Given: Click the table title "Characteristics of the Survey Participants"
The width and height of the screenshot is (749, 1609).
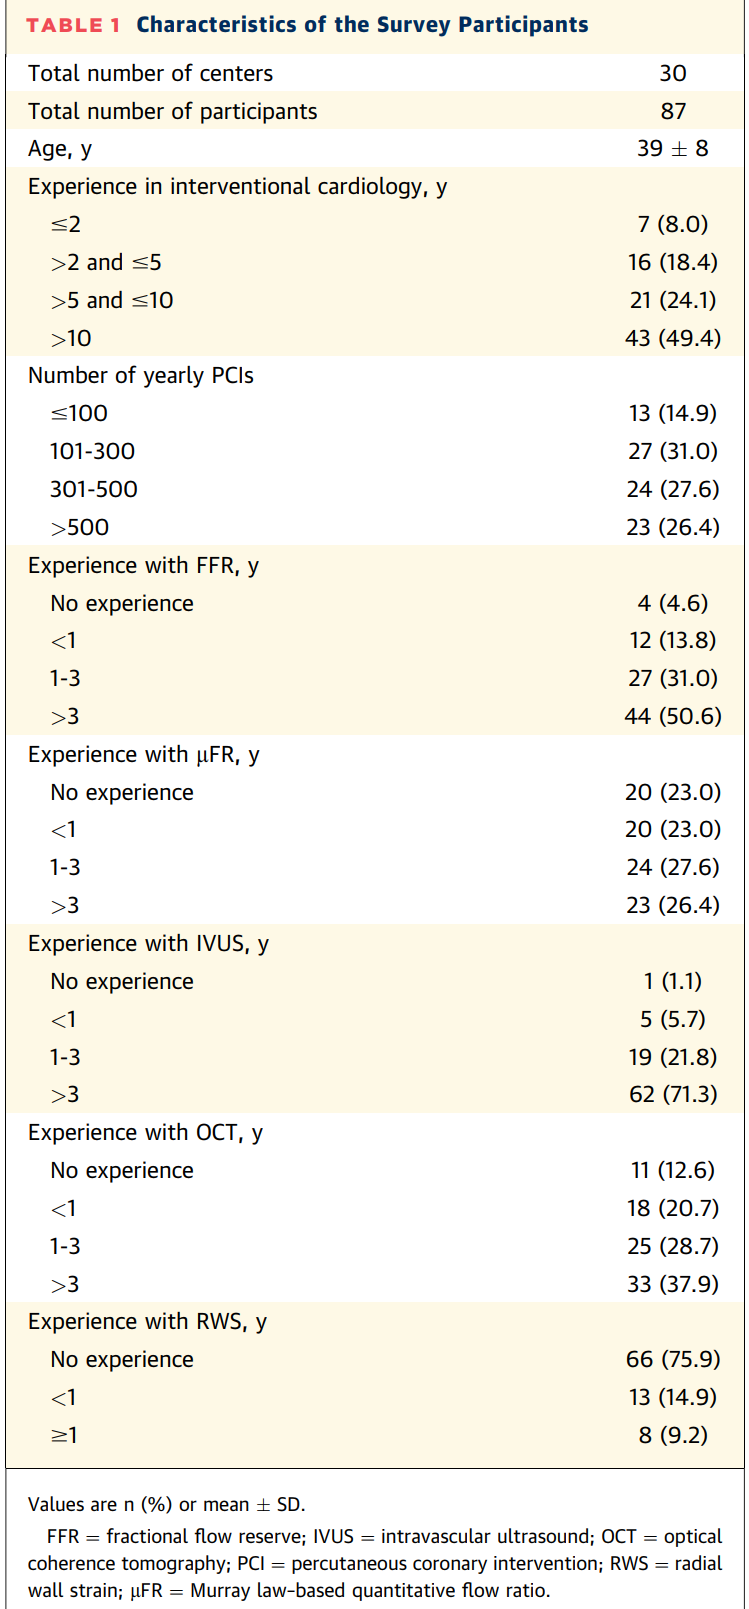Looking at the screenshot, I should tap(362, 25).
